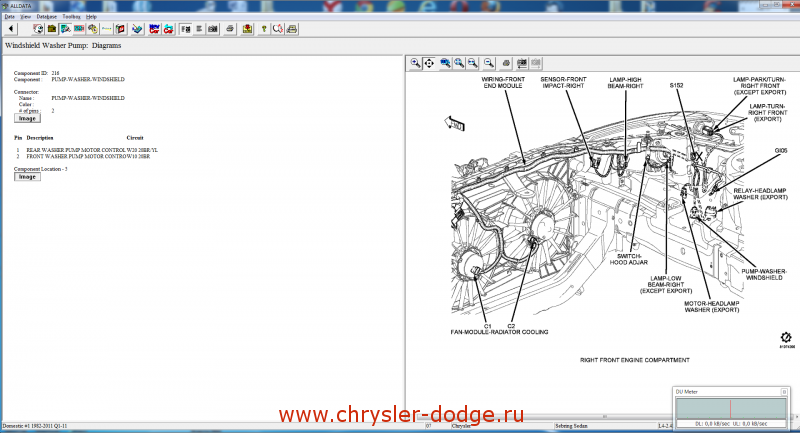The width and height of the screenshot is (800, 433).
Task: Click the yellow question mark help icon
Action: (x=264, y=29)
